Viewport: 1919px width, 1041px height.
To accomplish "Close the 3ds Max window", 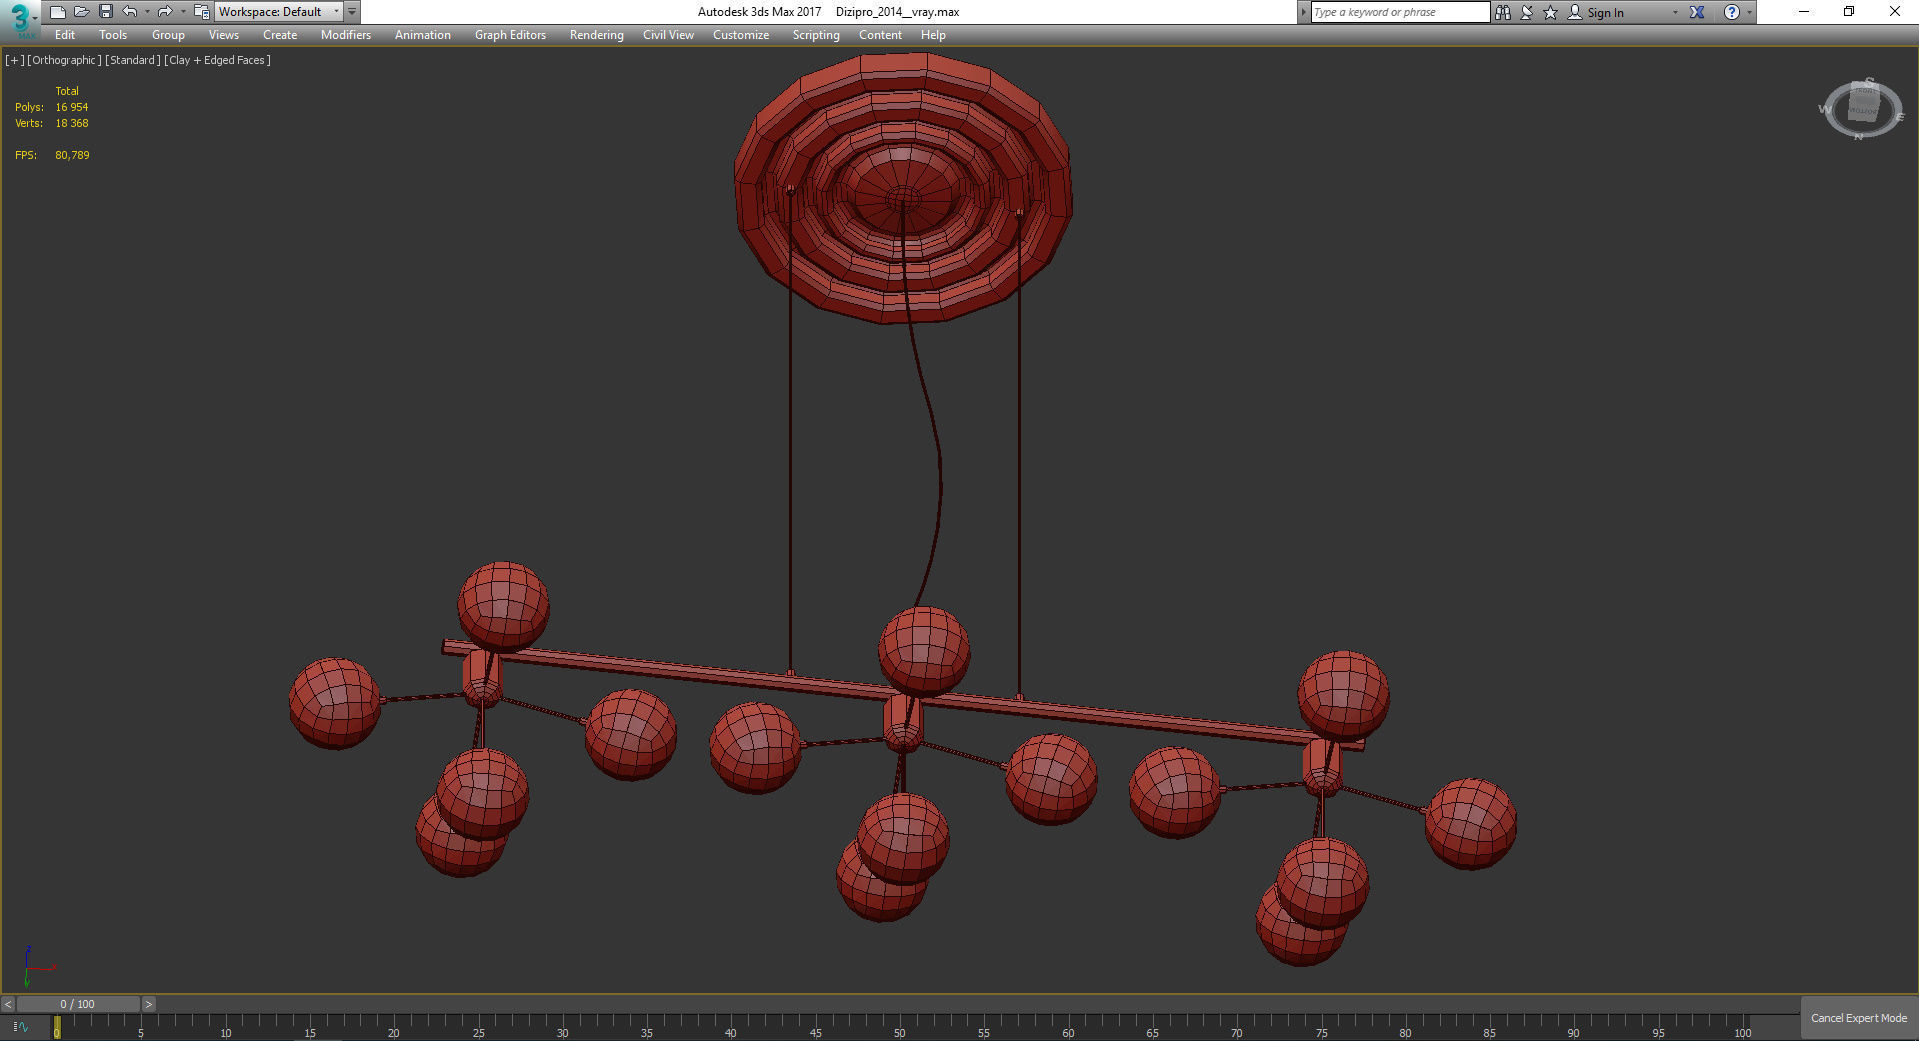I will (x=1894, y=12).
